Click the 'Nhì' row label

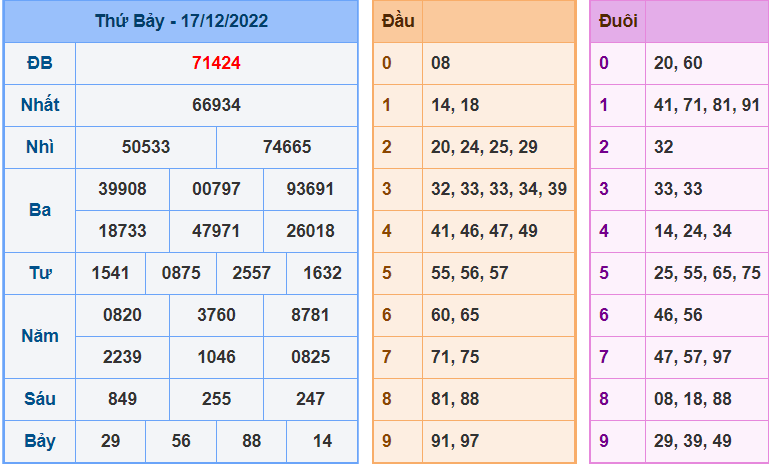[x=40, y=147]
